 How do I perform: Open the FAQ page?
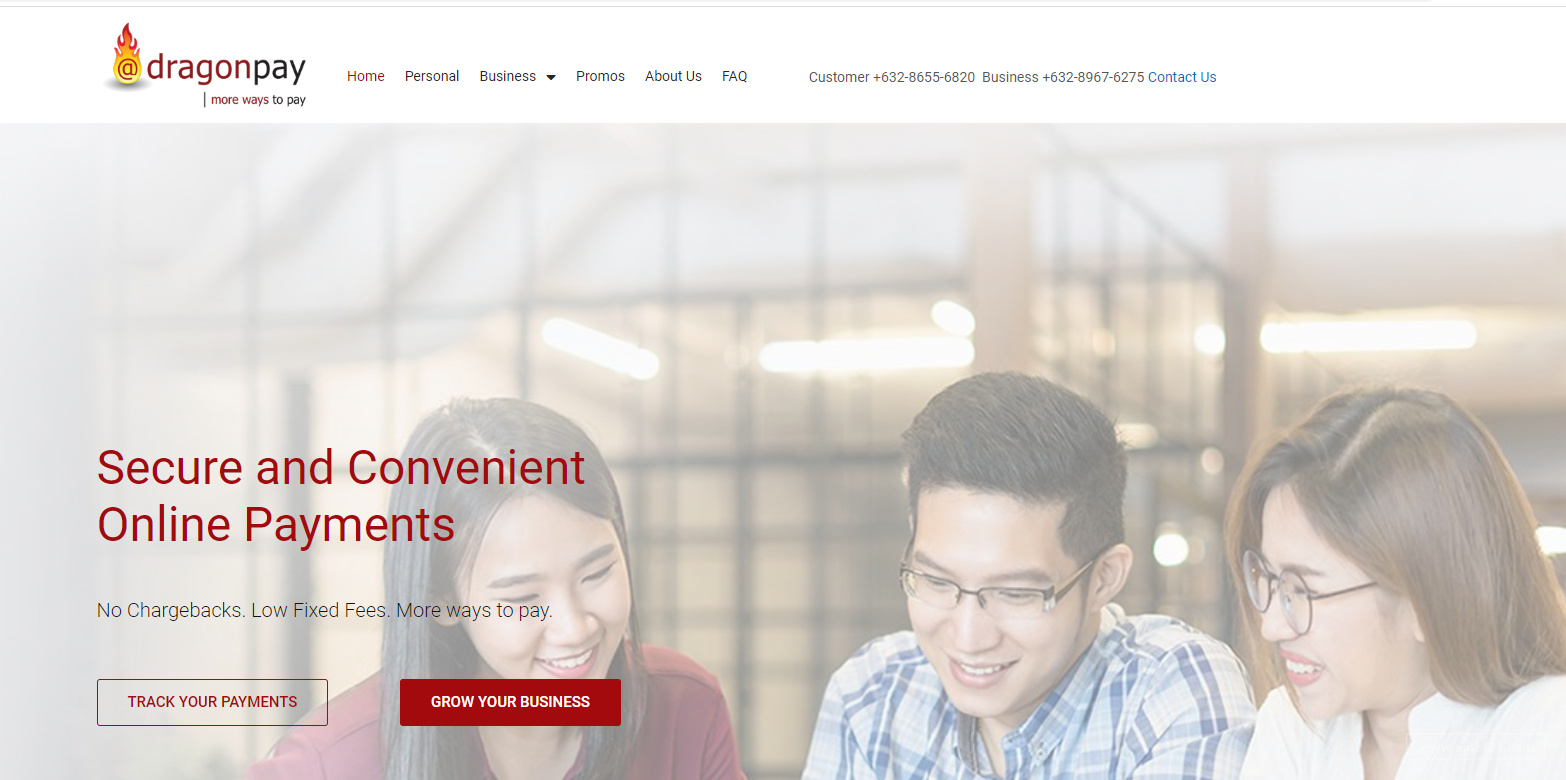[x=735, y=76]
